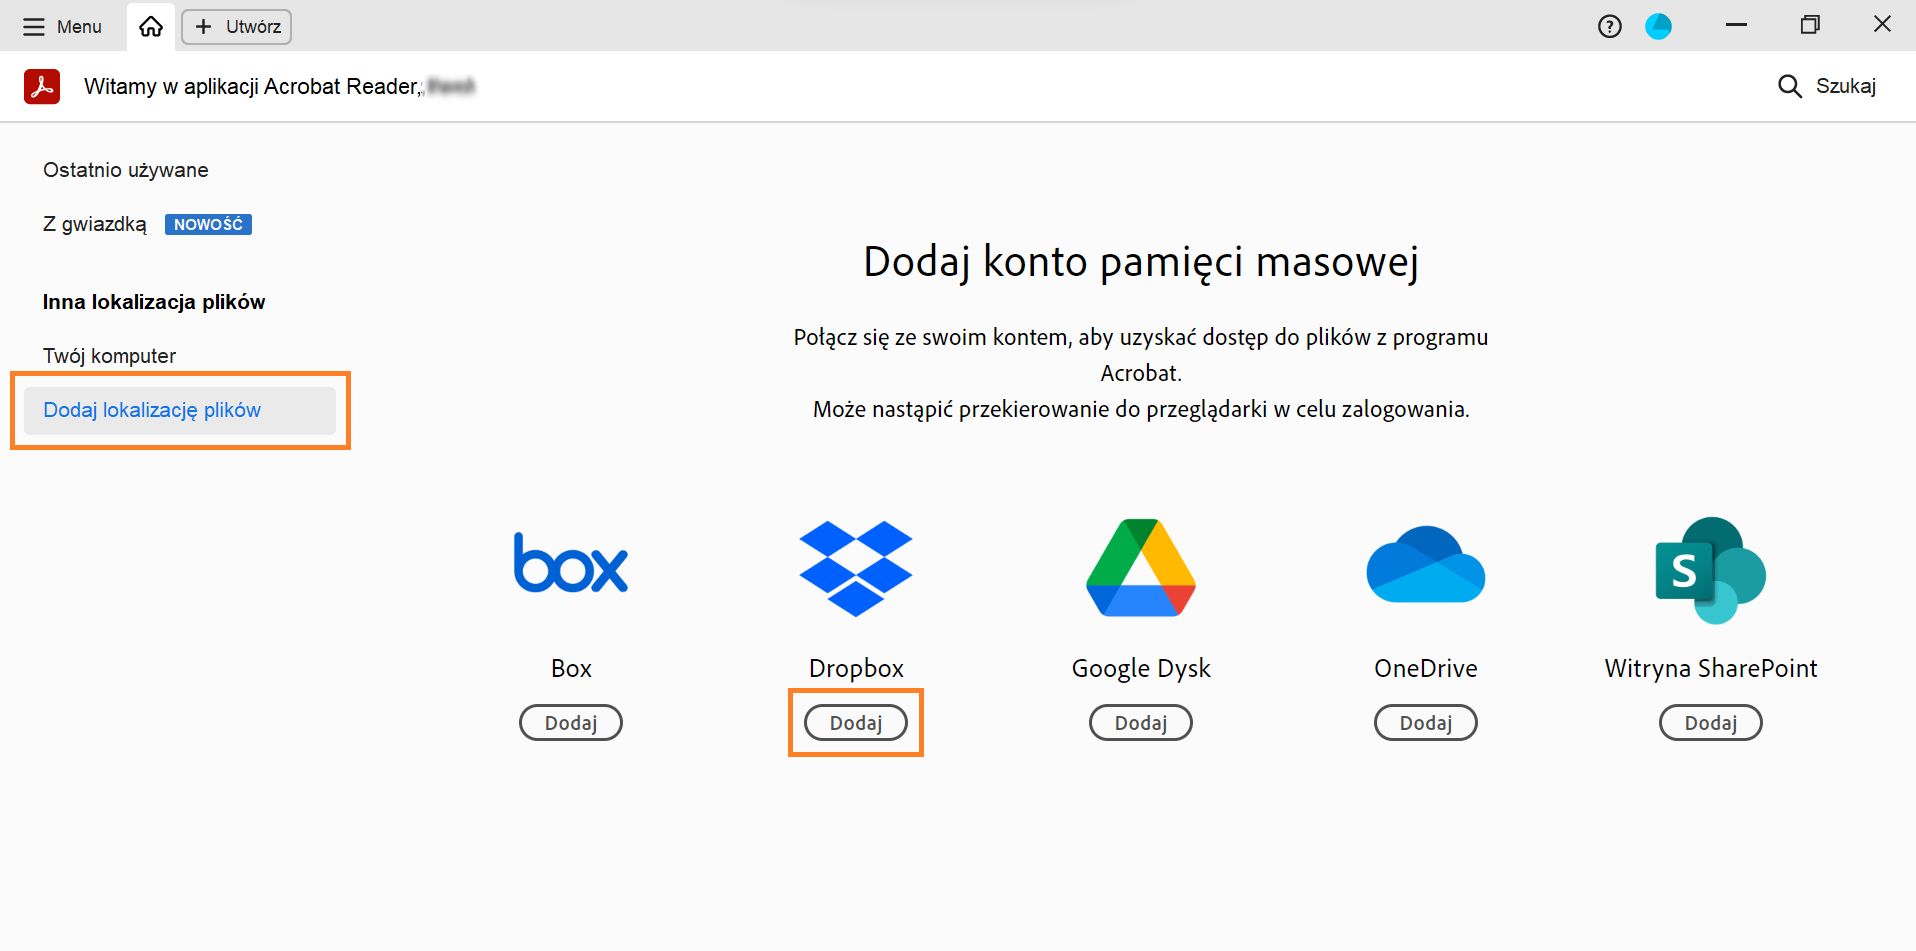
Task: Click Dodaj under Dropbox
Action: click(855, 722)
